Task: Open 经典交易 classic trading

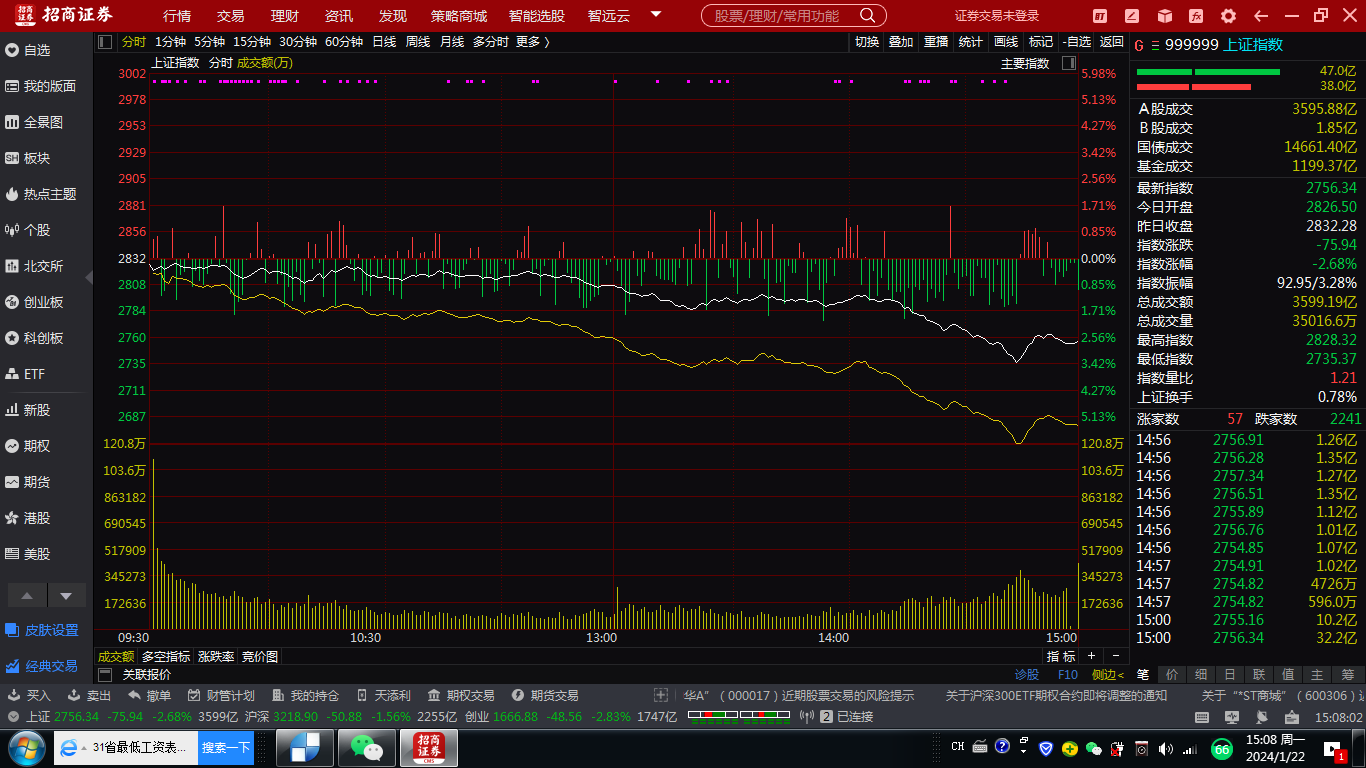Action: pyautogui.click(x=42, y=666)
